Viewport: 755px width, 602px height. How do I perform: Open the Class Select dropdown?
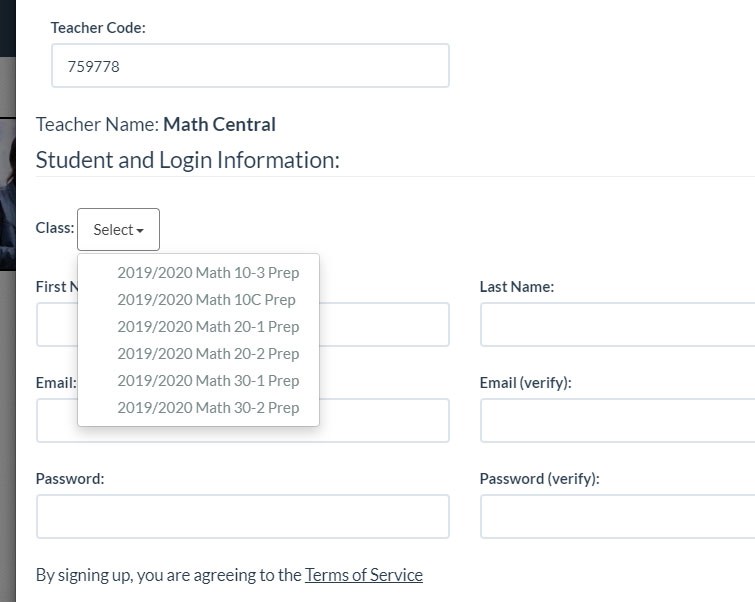(118, 230)
